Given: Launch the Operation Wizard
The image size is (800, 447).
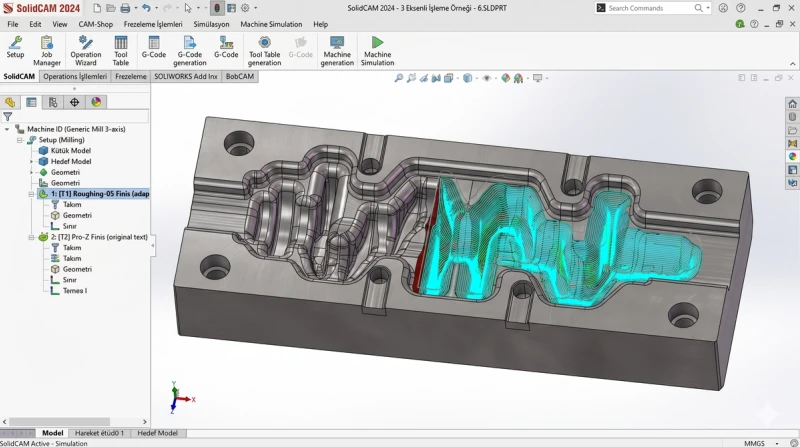Looking at the screenshot, I should [86, 51].
